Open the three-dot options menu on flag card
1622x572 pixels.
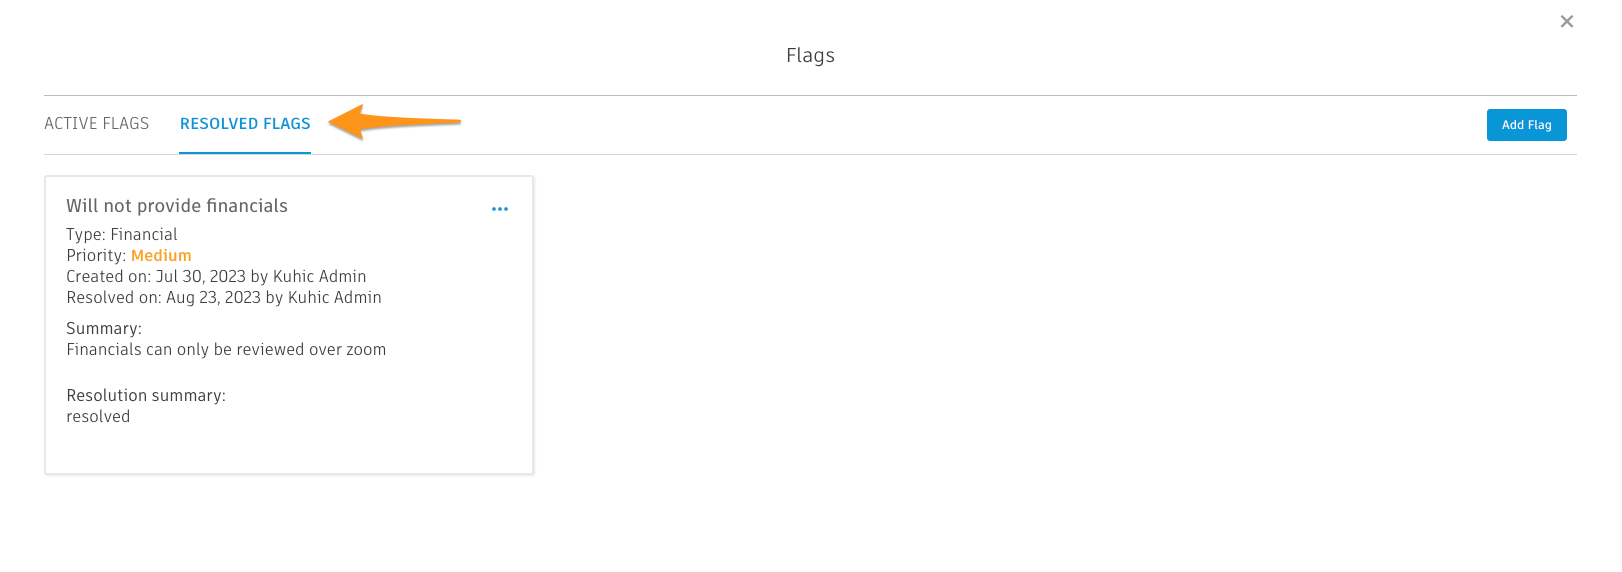point(500,209)
